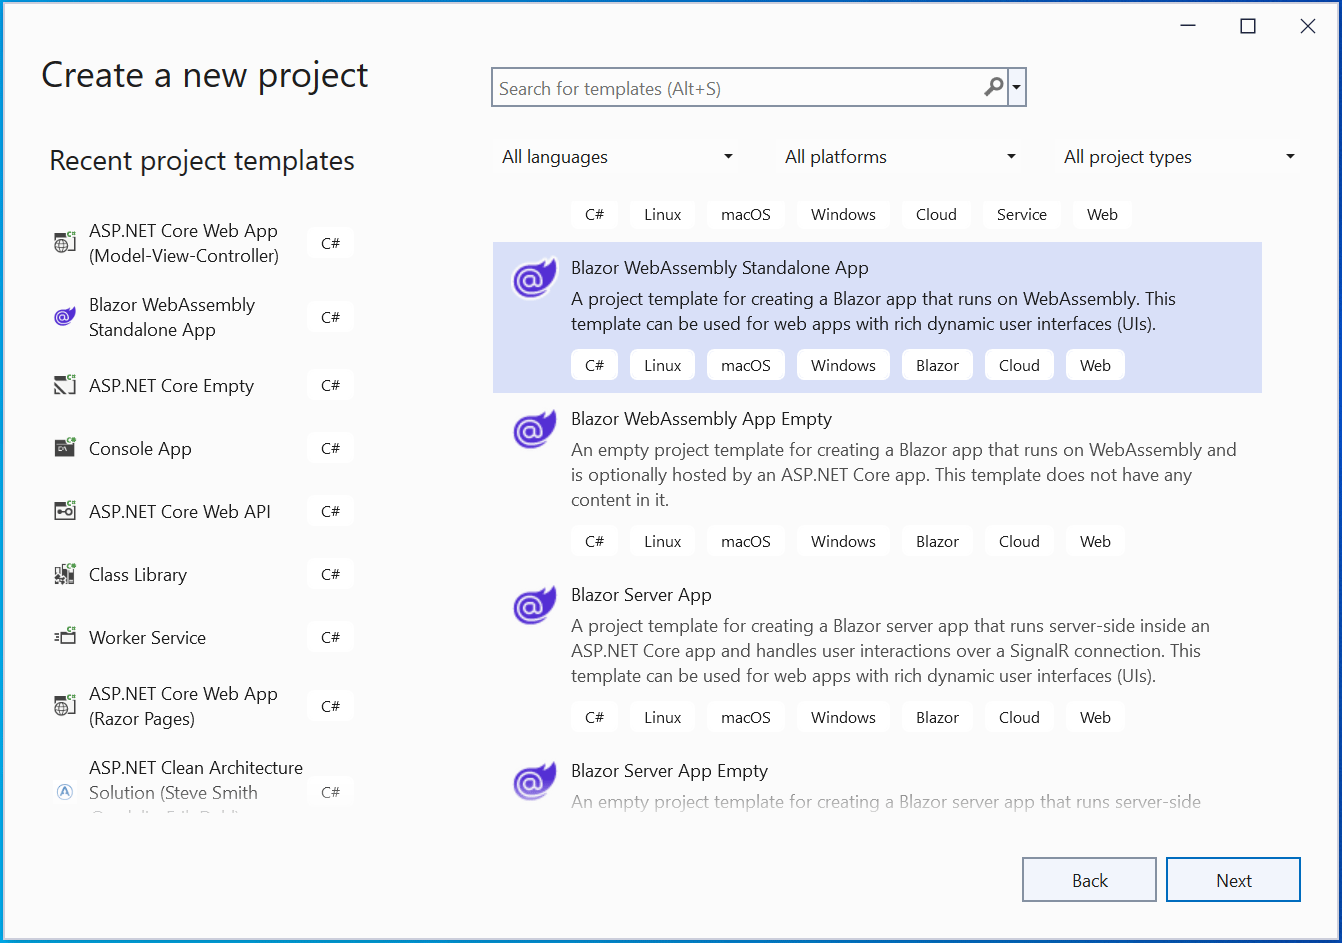
Task: Click the search magnifier icon
Action: 993,88
